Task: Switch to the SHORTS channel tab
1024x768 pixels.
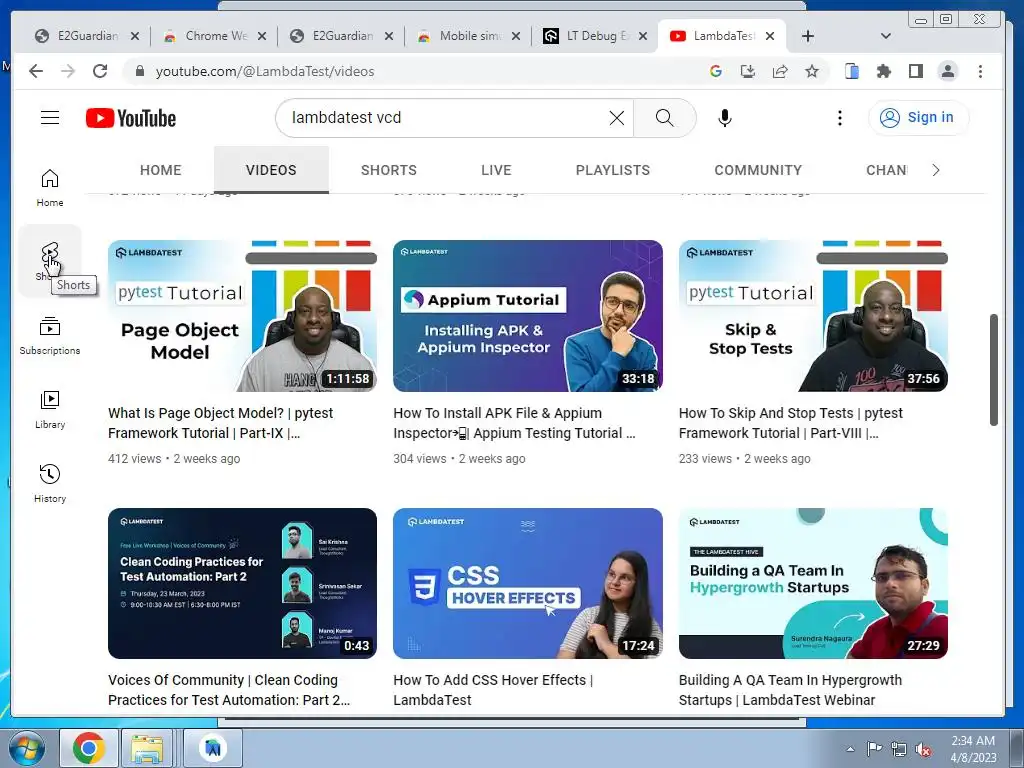Action: point(389,170)
